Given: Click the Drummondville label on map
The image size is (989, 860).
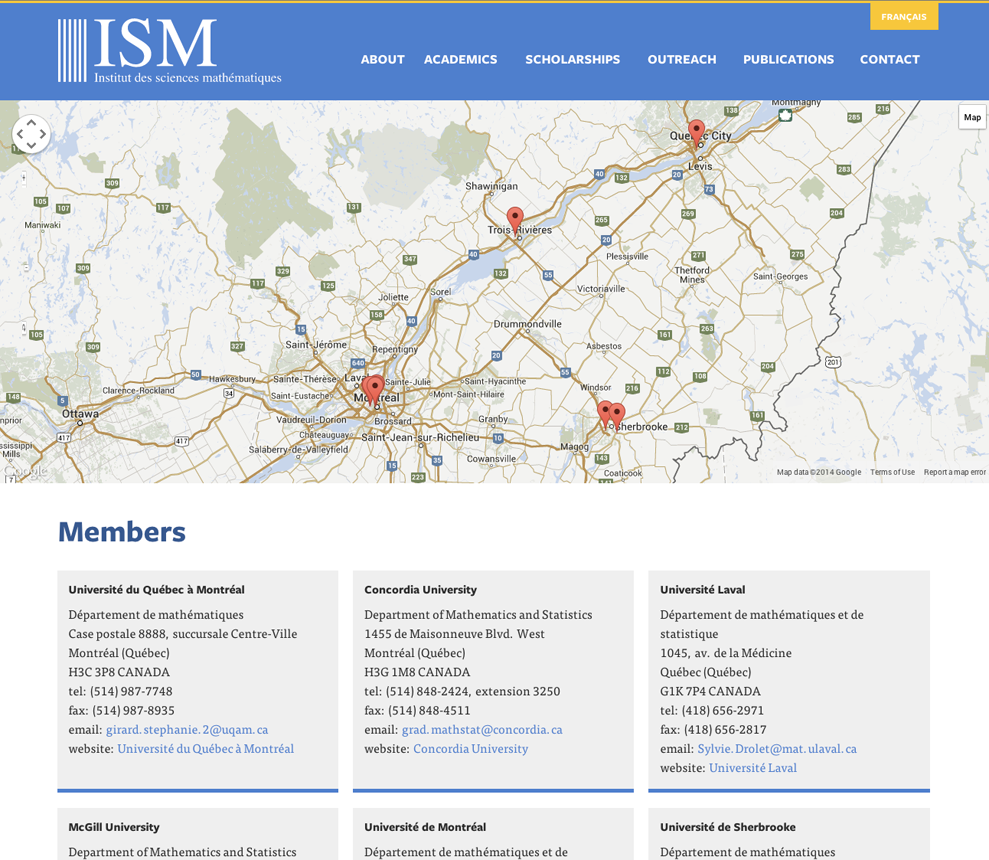Looking at the screenshot, I should [527, 324].
